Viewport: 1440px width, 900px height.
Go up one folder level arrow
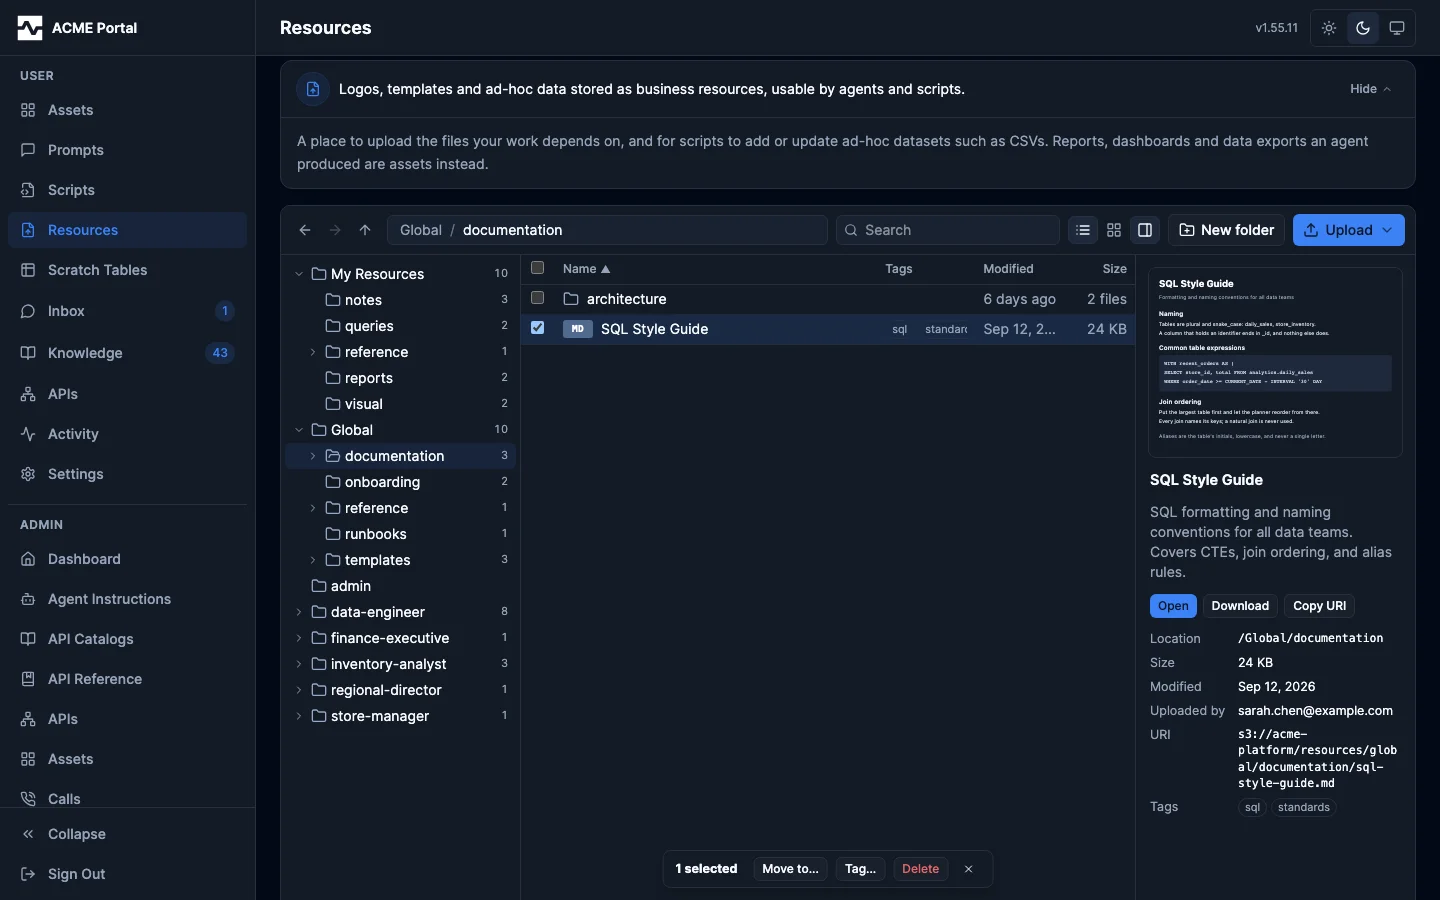click(365, 230)
